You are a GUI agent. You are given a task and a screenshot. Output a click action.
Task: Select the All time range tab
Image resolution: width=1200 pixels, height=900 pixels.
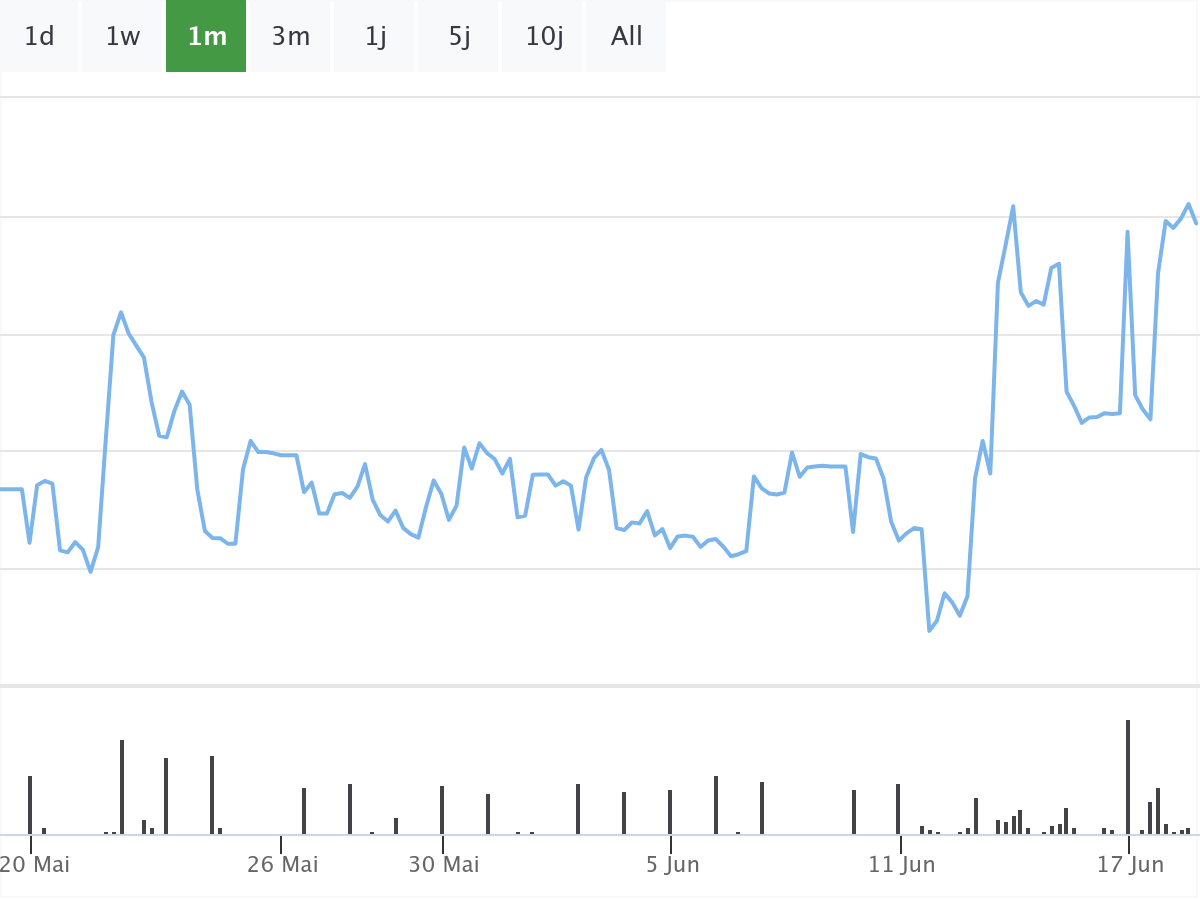coord(627,37)
